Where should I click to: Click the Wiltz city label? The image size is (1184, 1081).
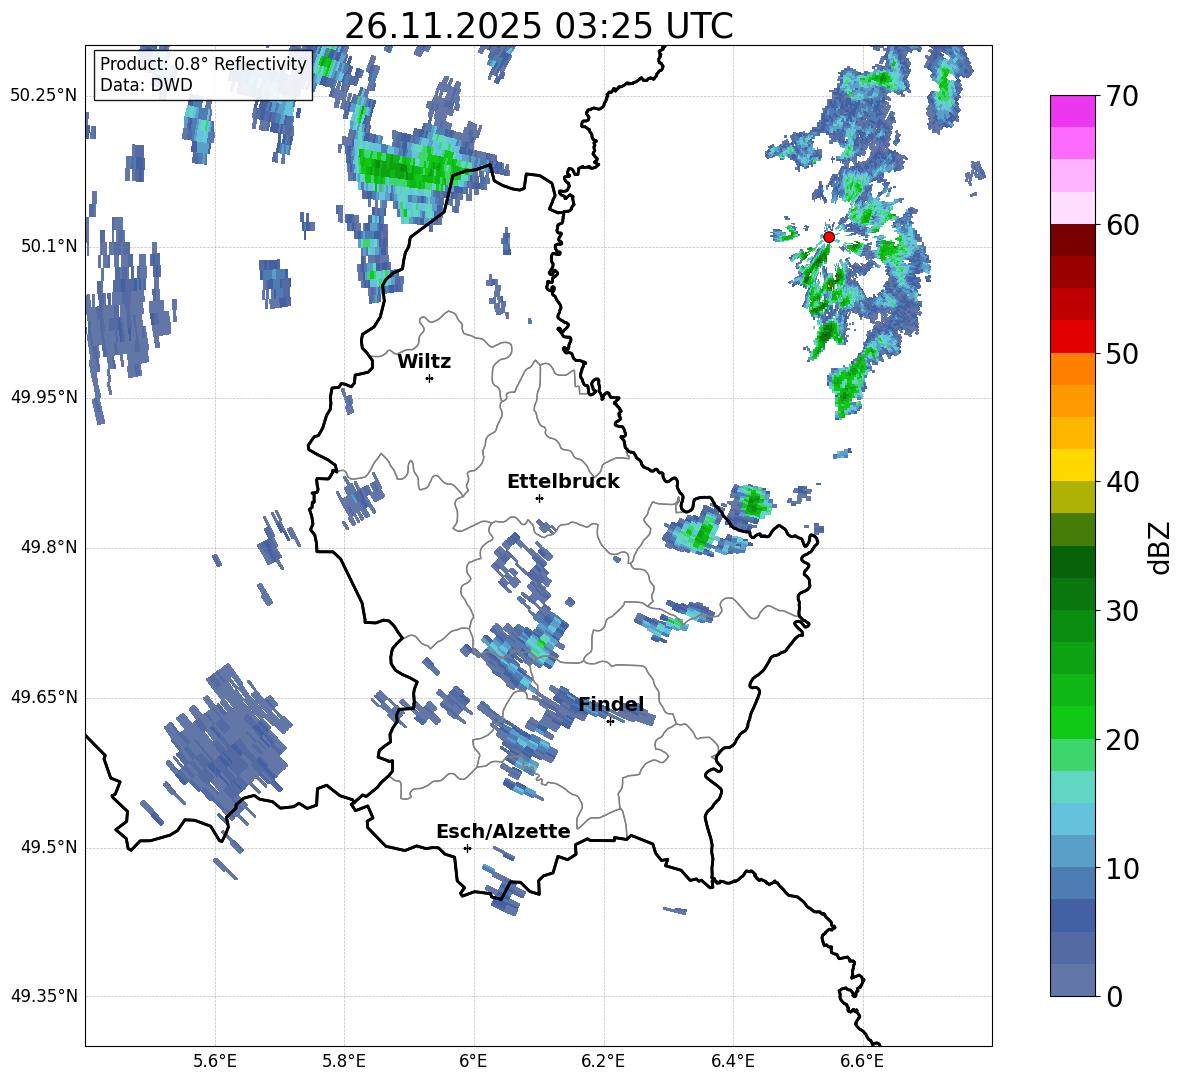point(424,362)
